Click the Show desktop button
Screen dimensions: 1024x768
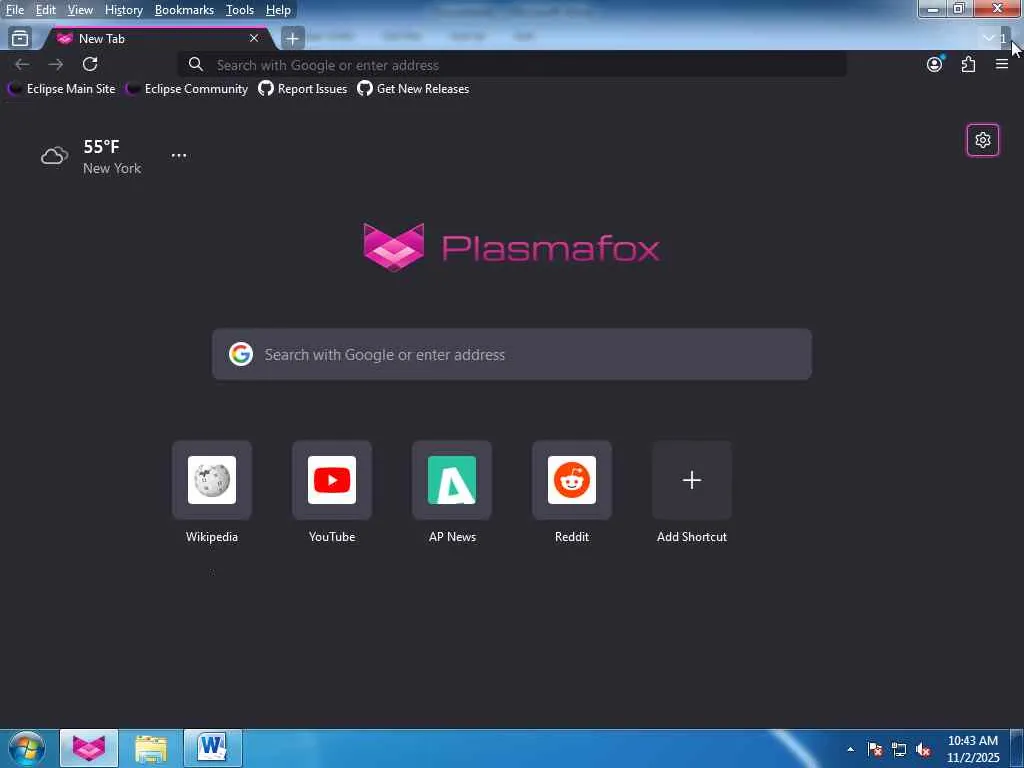pos(1017,748)
